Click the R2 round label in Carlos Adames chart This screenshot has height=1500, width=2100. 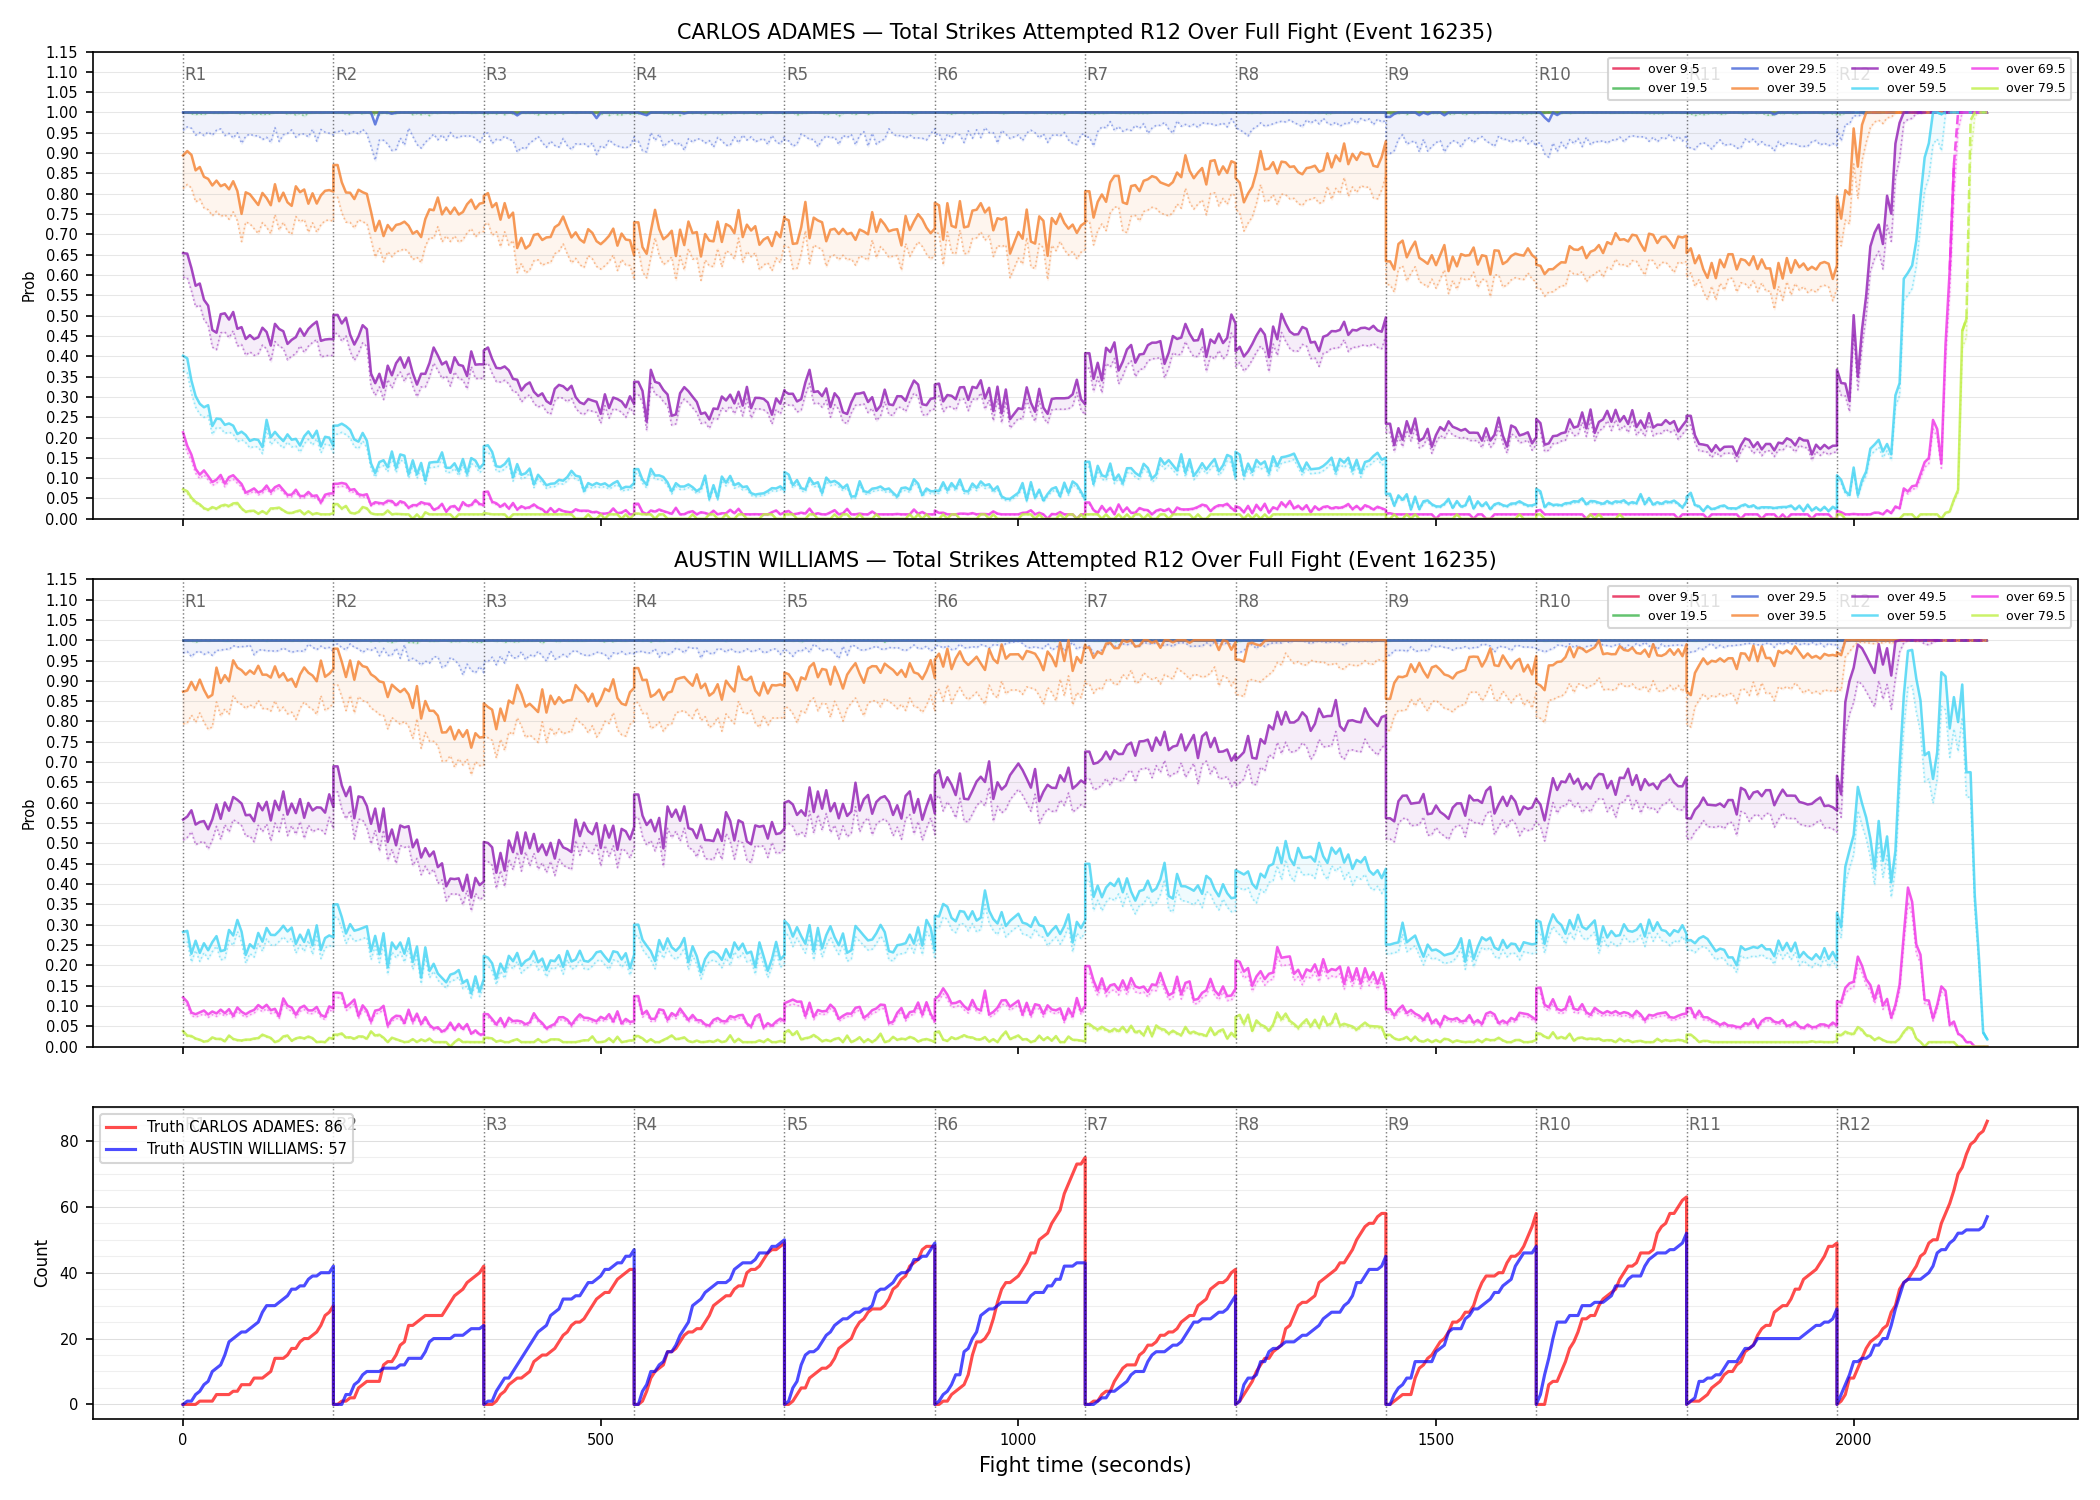(x=346, y=74)
